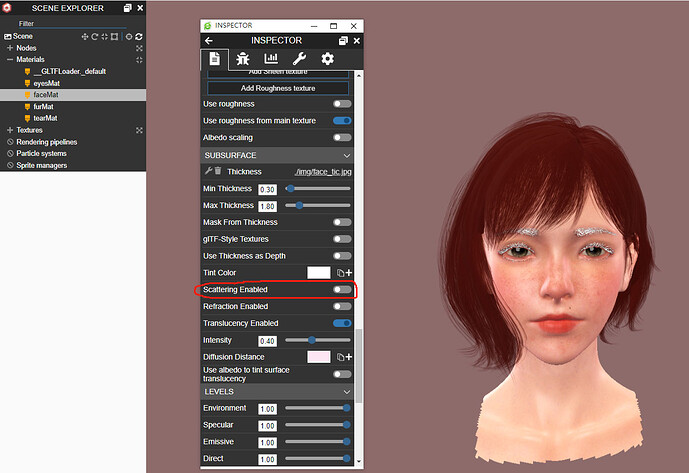
Task: Turn off Translucency Enabled switch
Action: pyautogui.click(x=342, y=324)
